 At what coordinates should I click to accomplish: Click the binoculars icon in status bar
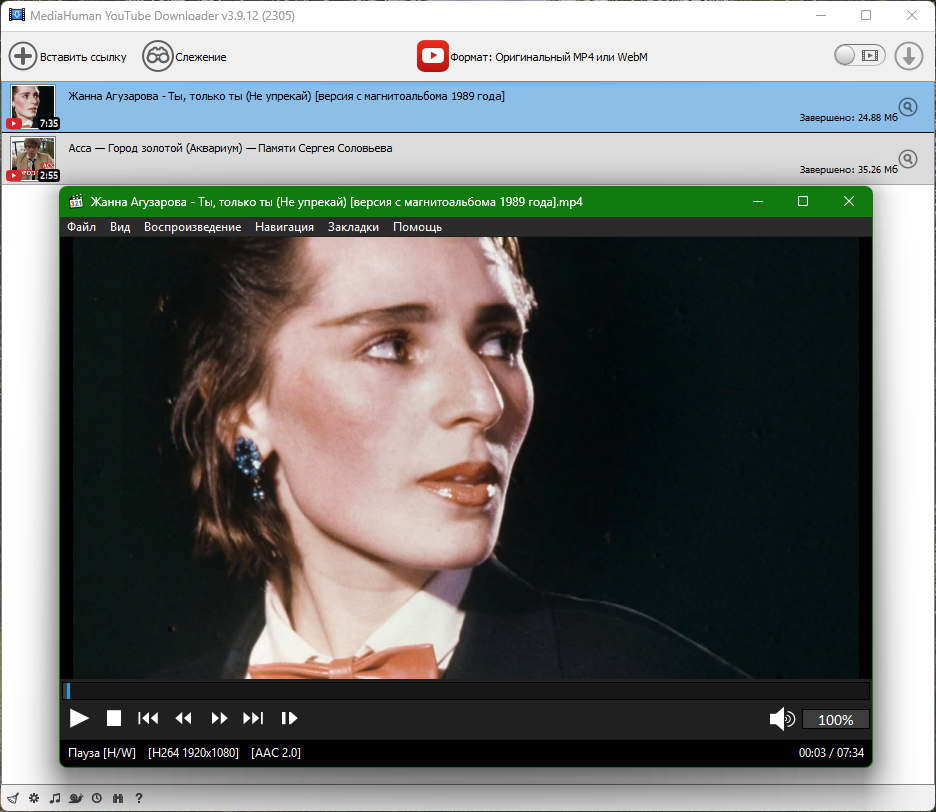pos(118,798)
